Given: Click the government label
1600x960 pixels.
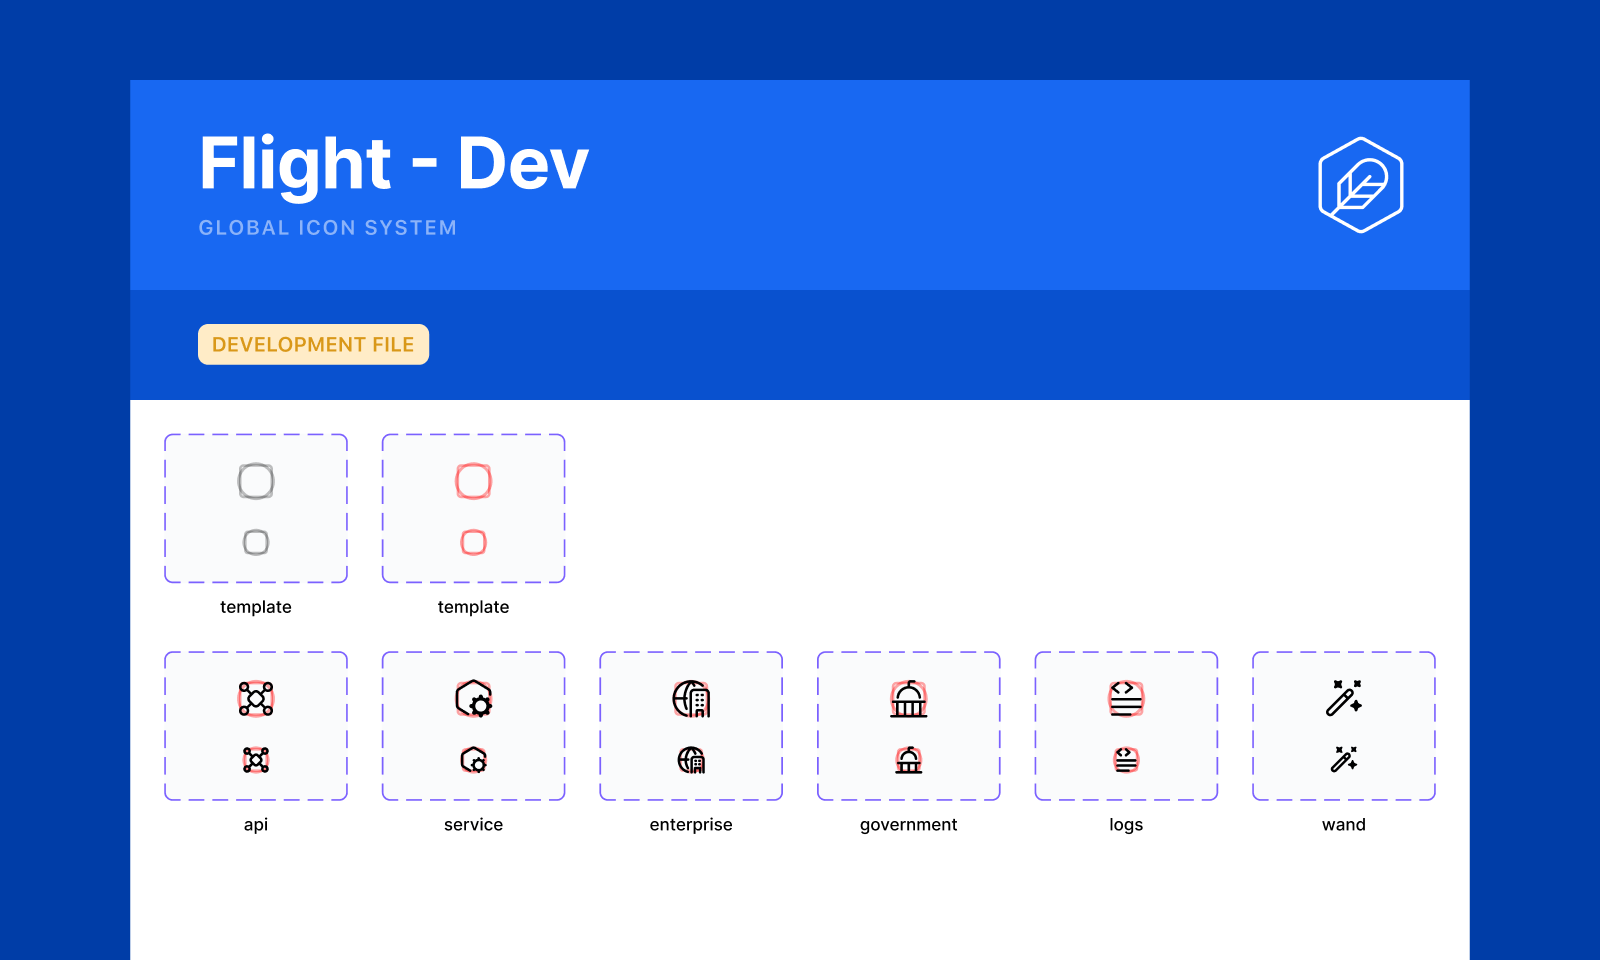Looking at the screenshot, I should click(909, 825).
